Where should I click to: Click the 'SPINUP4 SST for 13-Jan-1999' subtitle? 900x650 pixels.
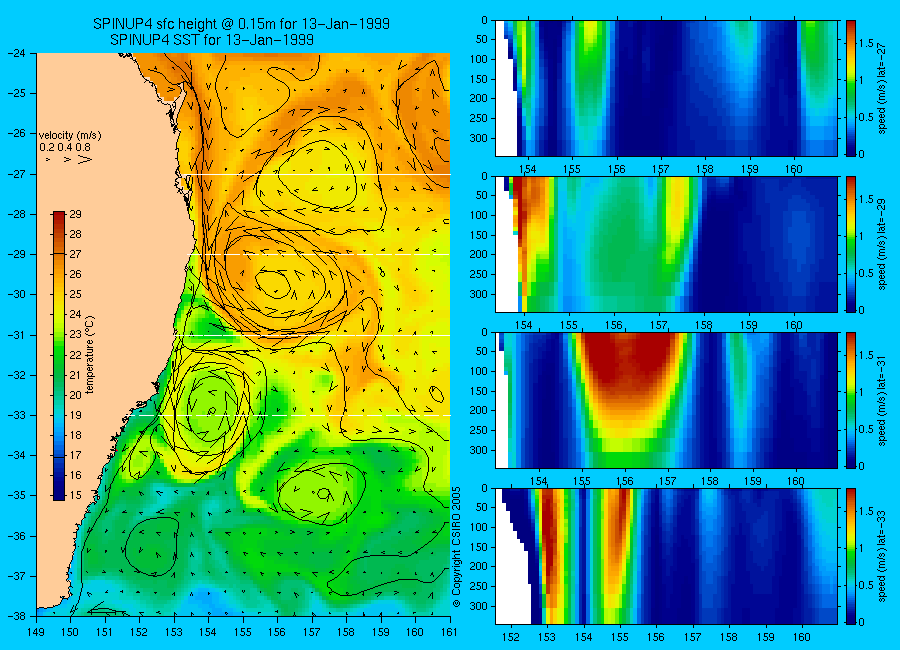[x=212, y=40]
